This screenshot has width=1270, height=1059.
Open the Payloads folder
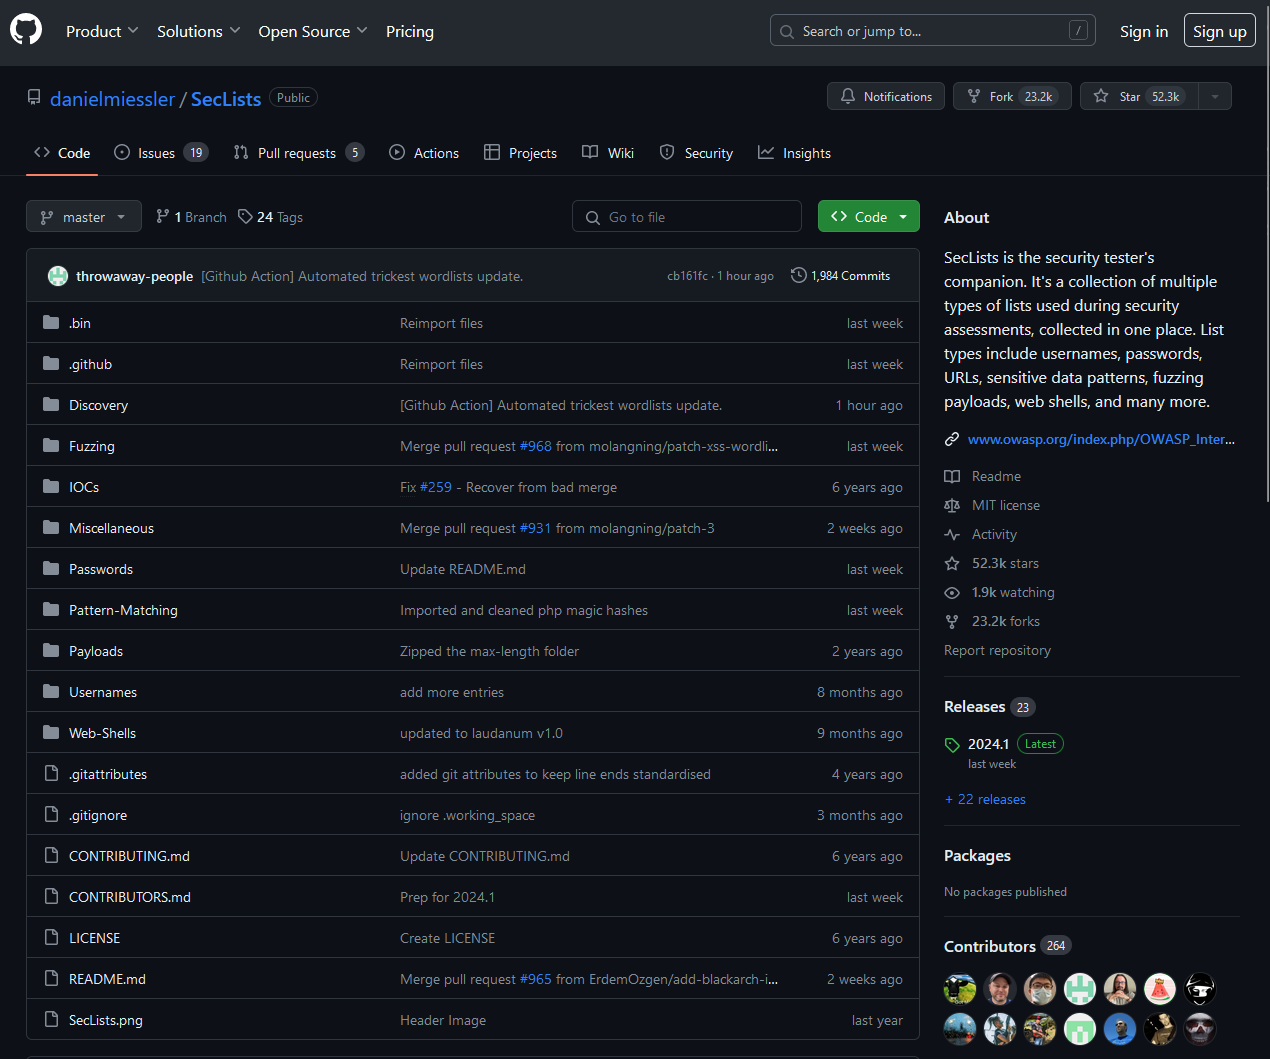pos(96,651)
